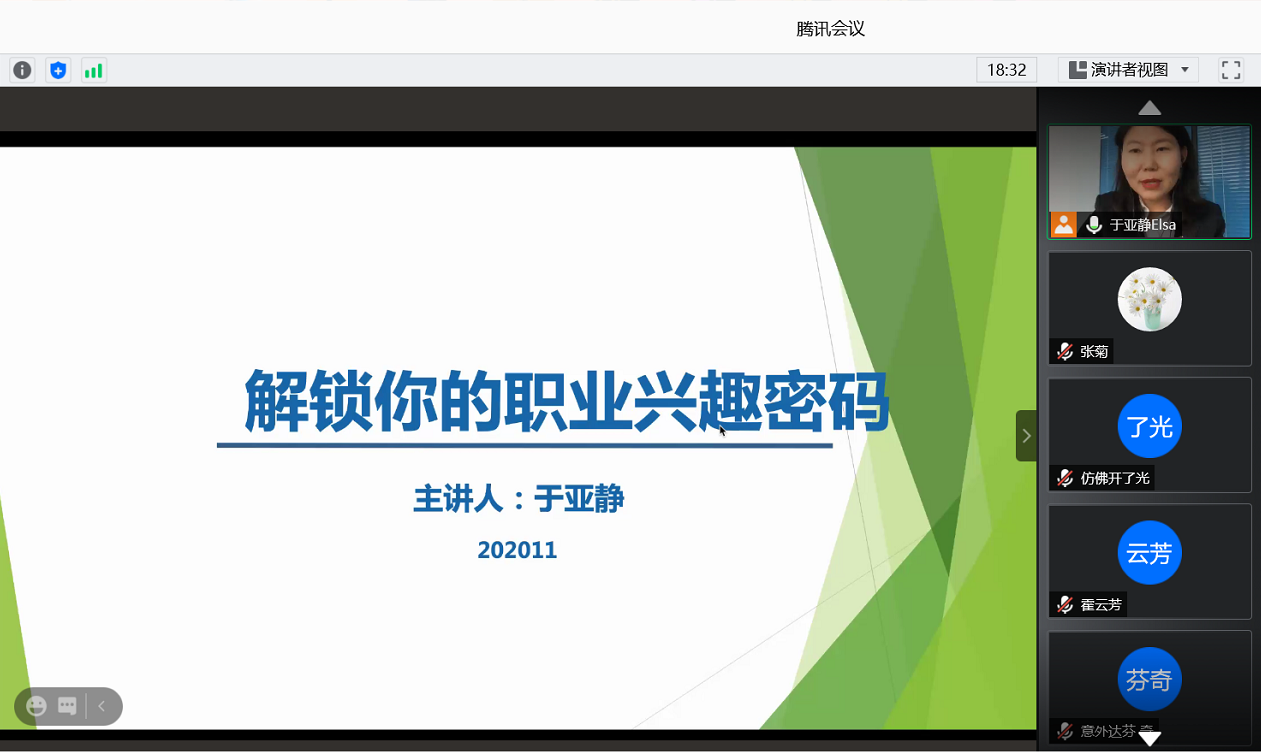Collapse the reaction bar with the left arrow

[x=101, y=707]
